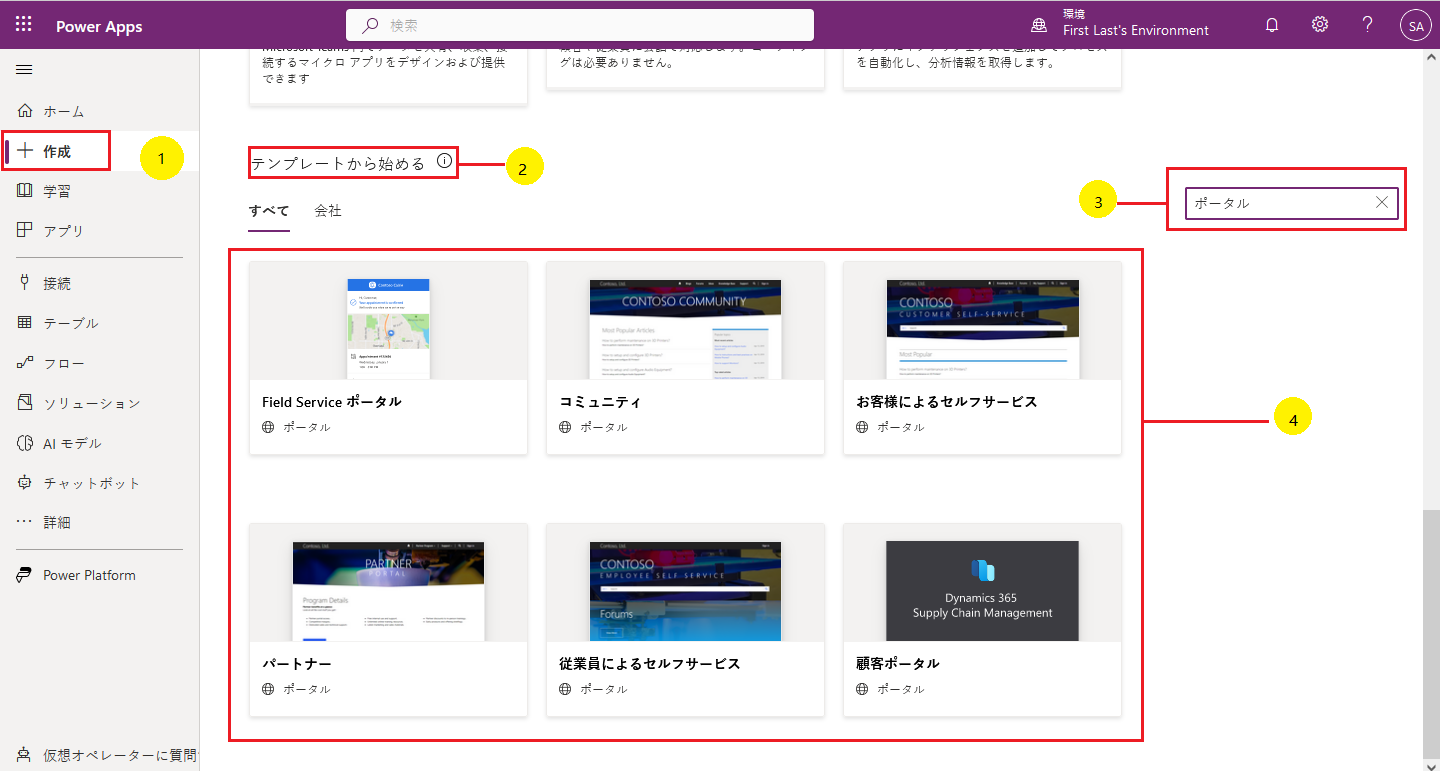Screen dimensions: 1440x771
Task: Open notifications bell icon
Action: click(x=1272, y=25)
